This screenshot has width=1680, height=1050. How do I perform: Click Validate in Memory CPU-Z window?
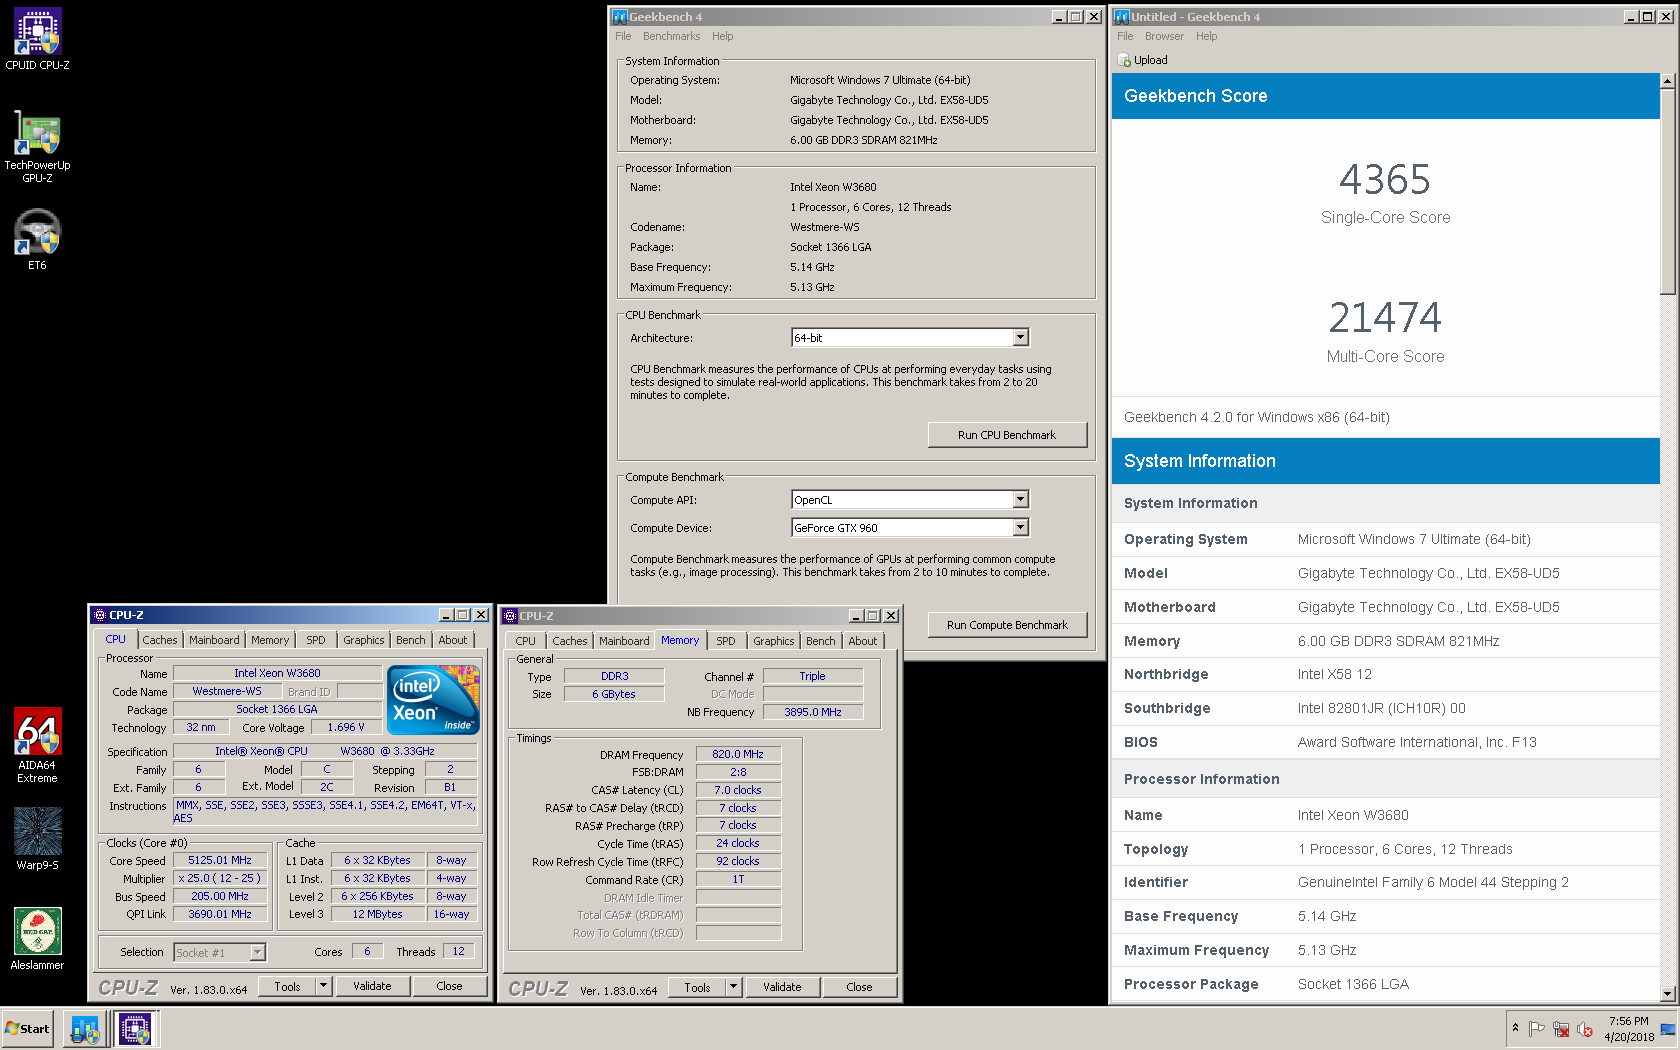(x=782, y=987)
